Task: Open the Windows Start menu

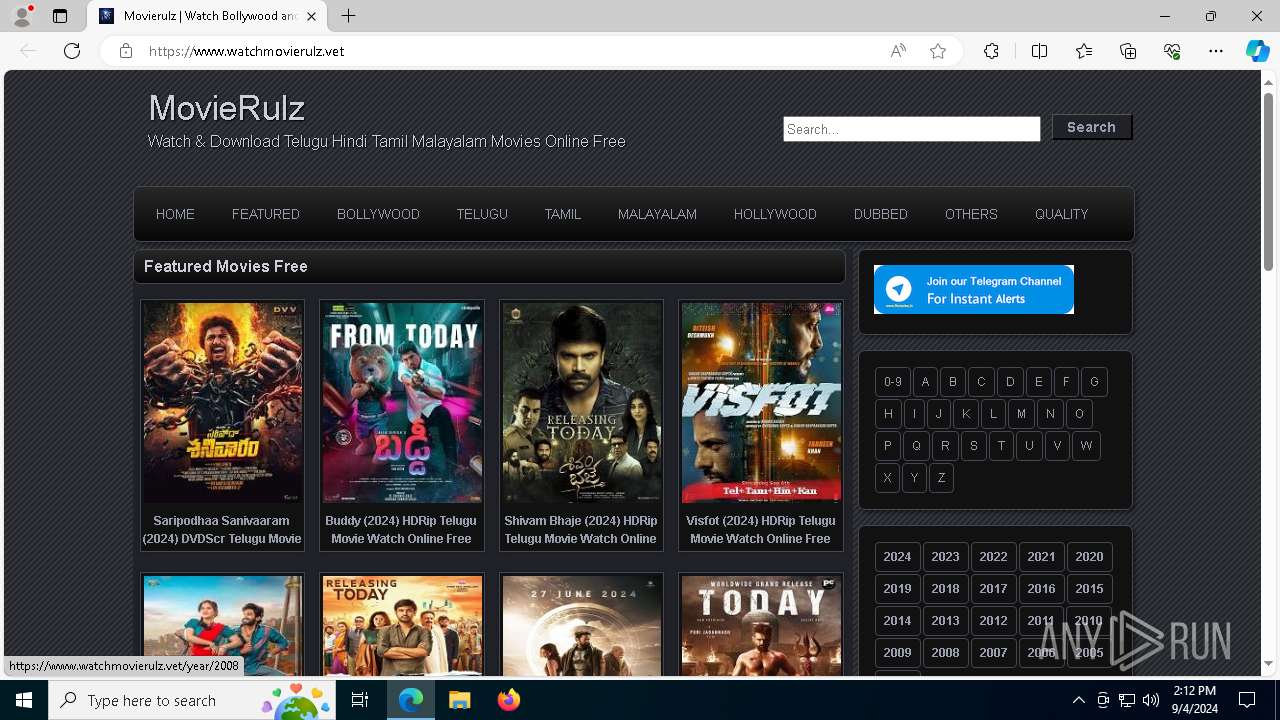Action: coord(24,700)
